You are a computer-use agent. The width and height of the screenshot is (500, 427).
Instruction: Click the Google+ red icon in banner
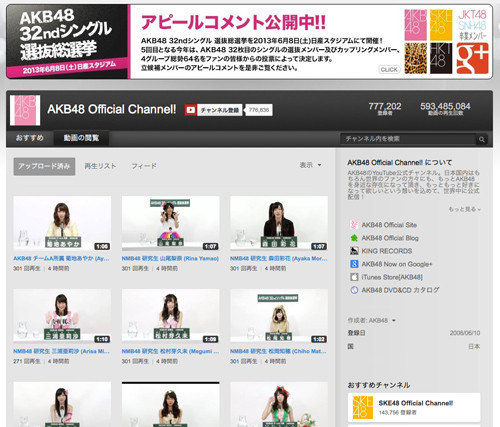472,58
